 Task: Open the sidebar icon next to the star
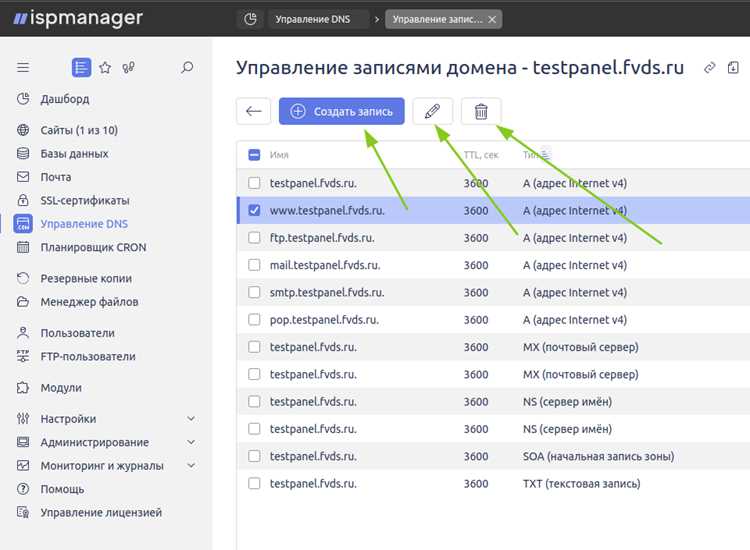tap(128, 67)
